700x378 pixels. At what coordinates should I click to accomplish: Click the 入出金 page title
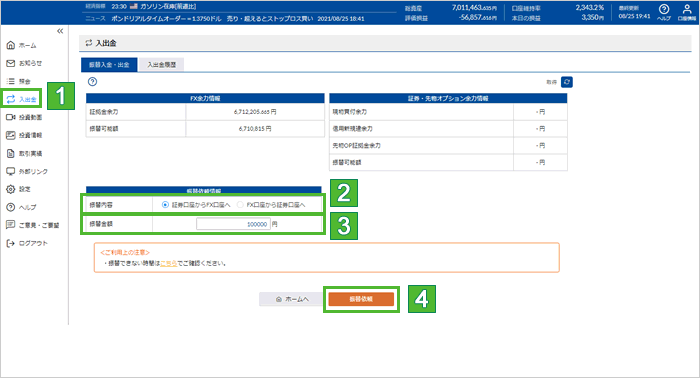click(x=106, y=43)
